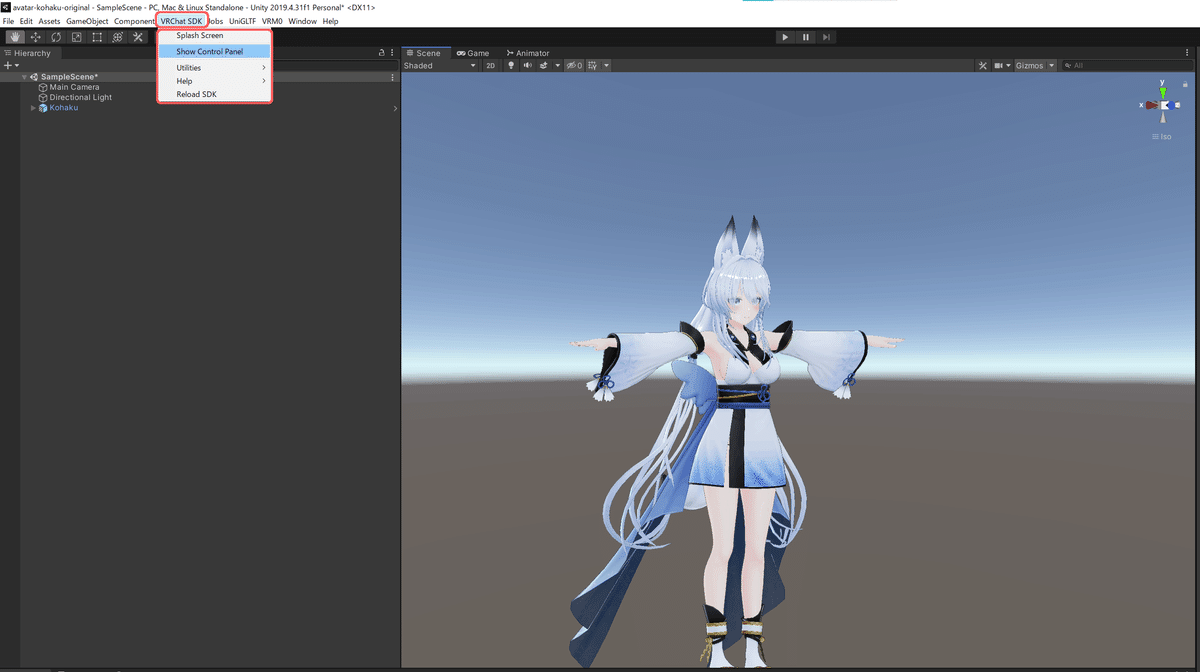Open Shaded draw mode dropdown
This screenshot has width=1200, height=672.
point(440,65)
